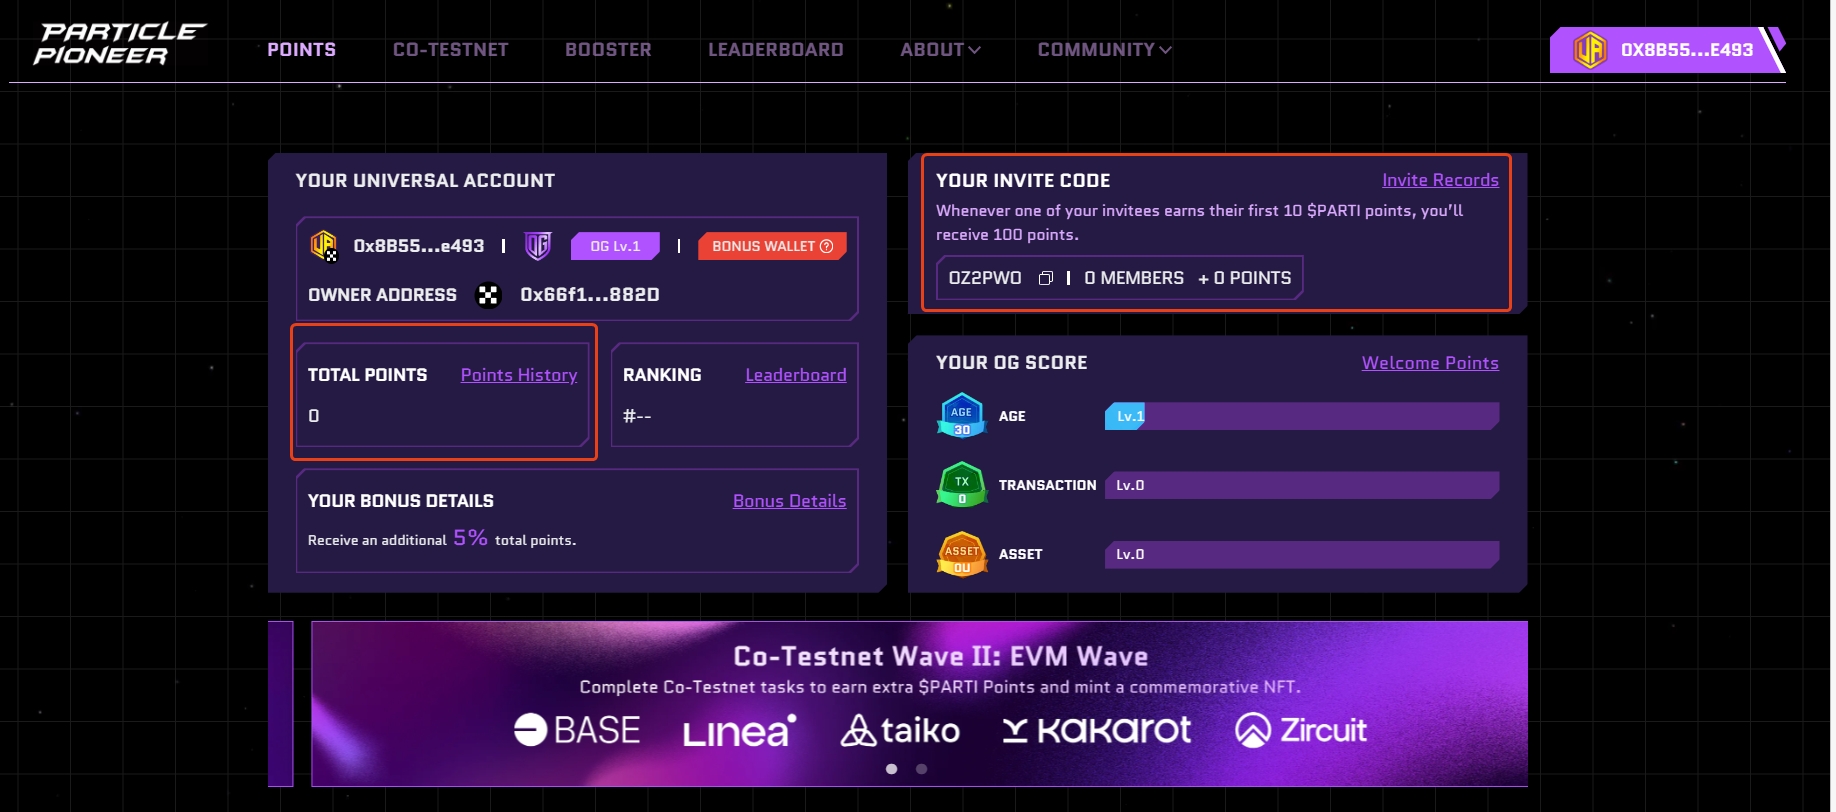Open the Booster tab
The height and width of the screenshot is (812, 1836).
coord(608,50)
